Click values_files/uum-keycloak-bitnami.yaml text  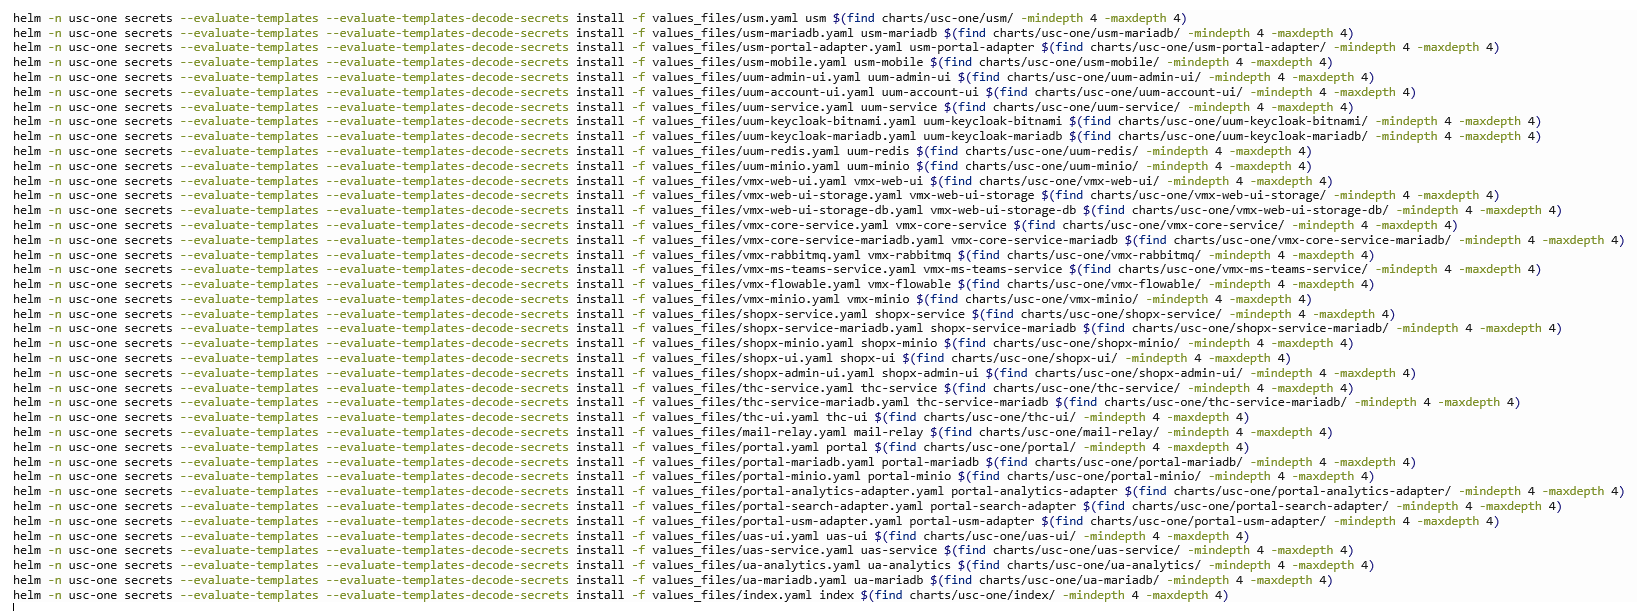click(784, 121)
